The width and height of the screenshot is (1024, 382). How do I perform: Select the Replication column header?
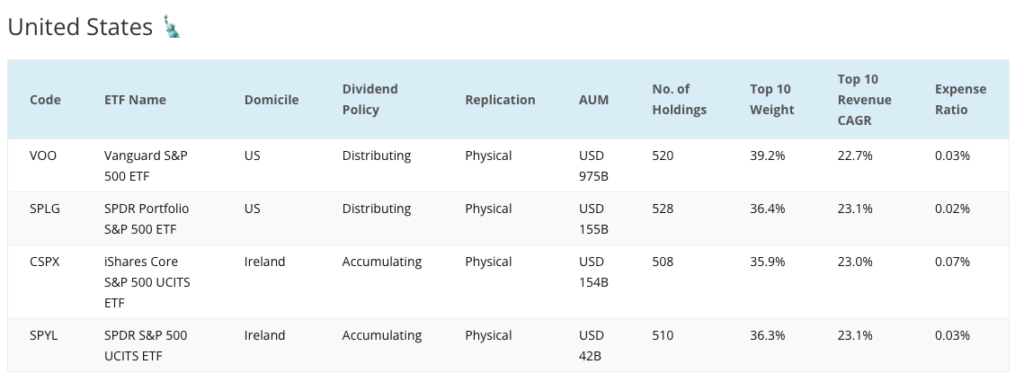(500, 99)
